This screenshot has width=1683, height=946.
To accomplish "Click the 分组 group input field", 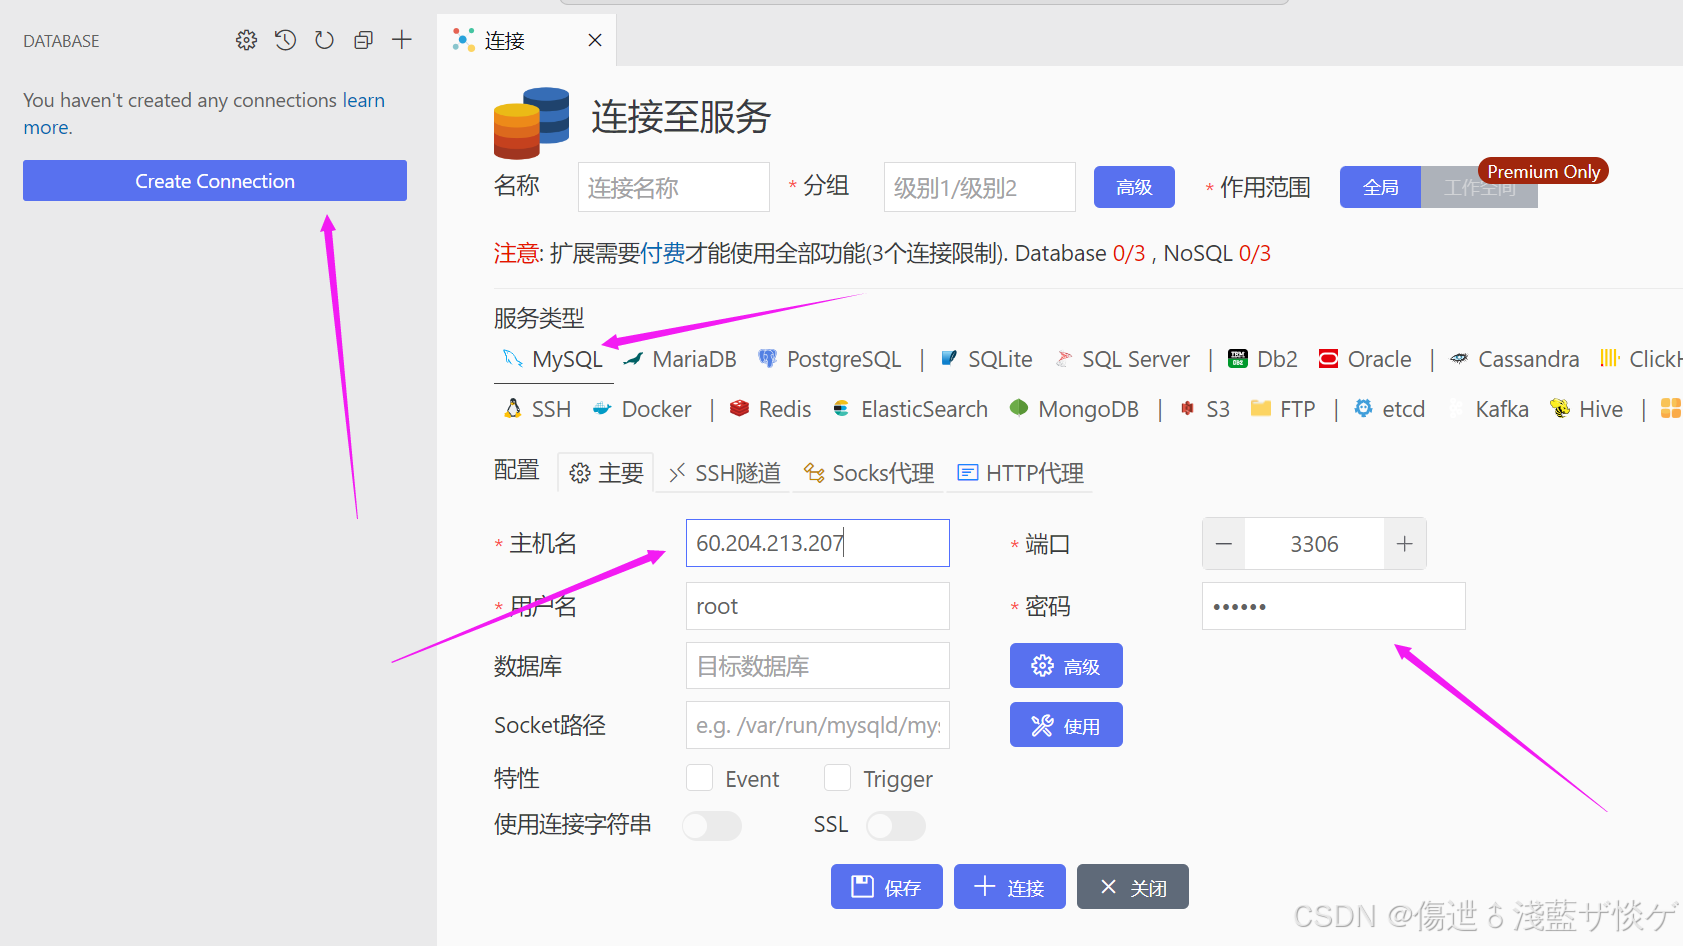I will pyautogui.click(x=980, y=187).
